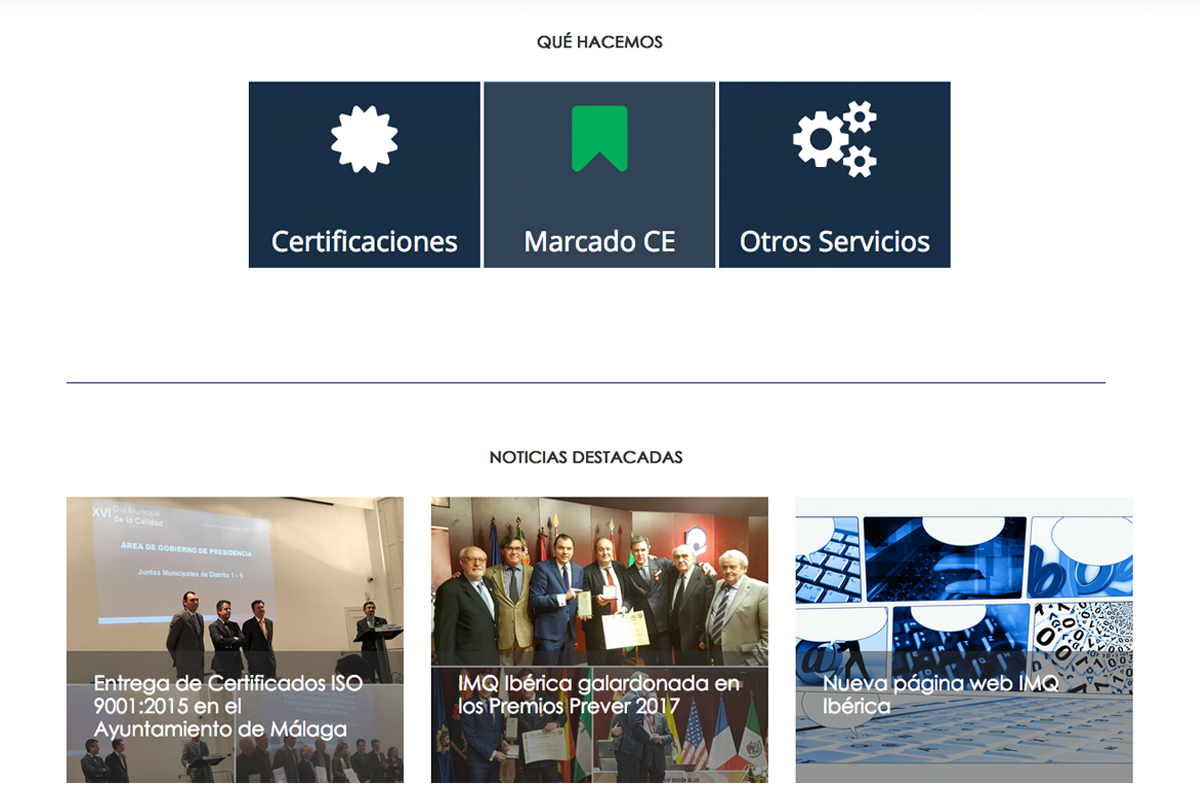Click the QUÉ HACEMOS section heading

coord(599,42)
